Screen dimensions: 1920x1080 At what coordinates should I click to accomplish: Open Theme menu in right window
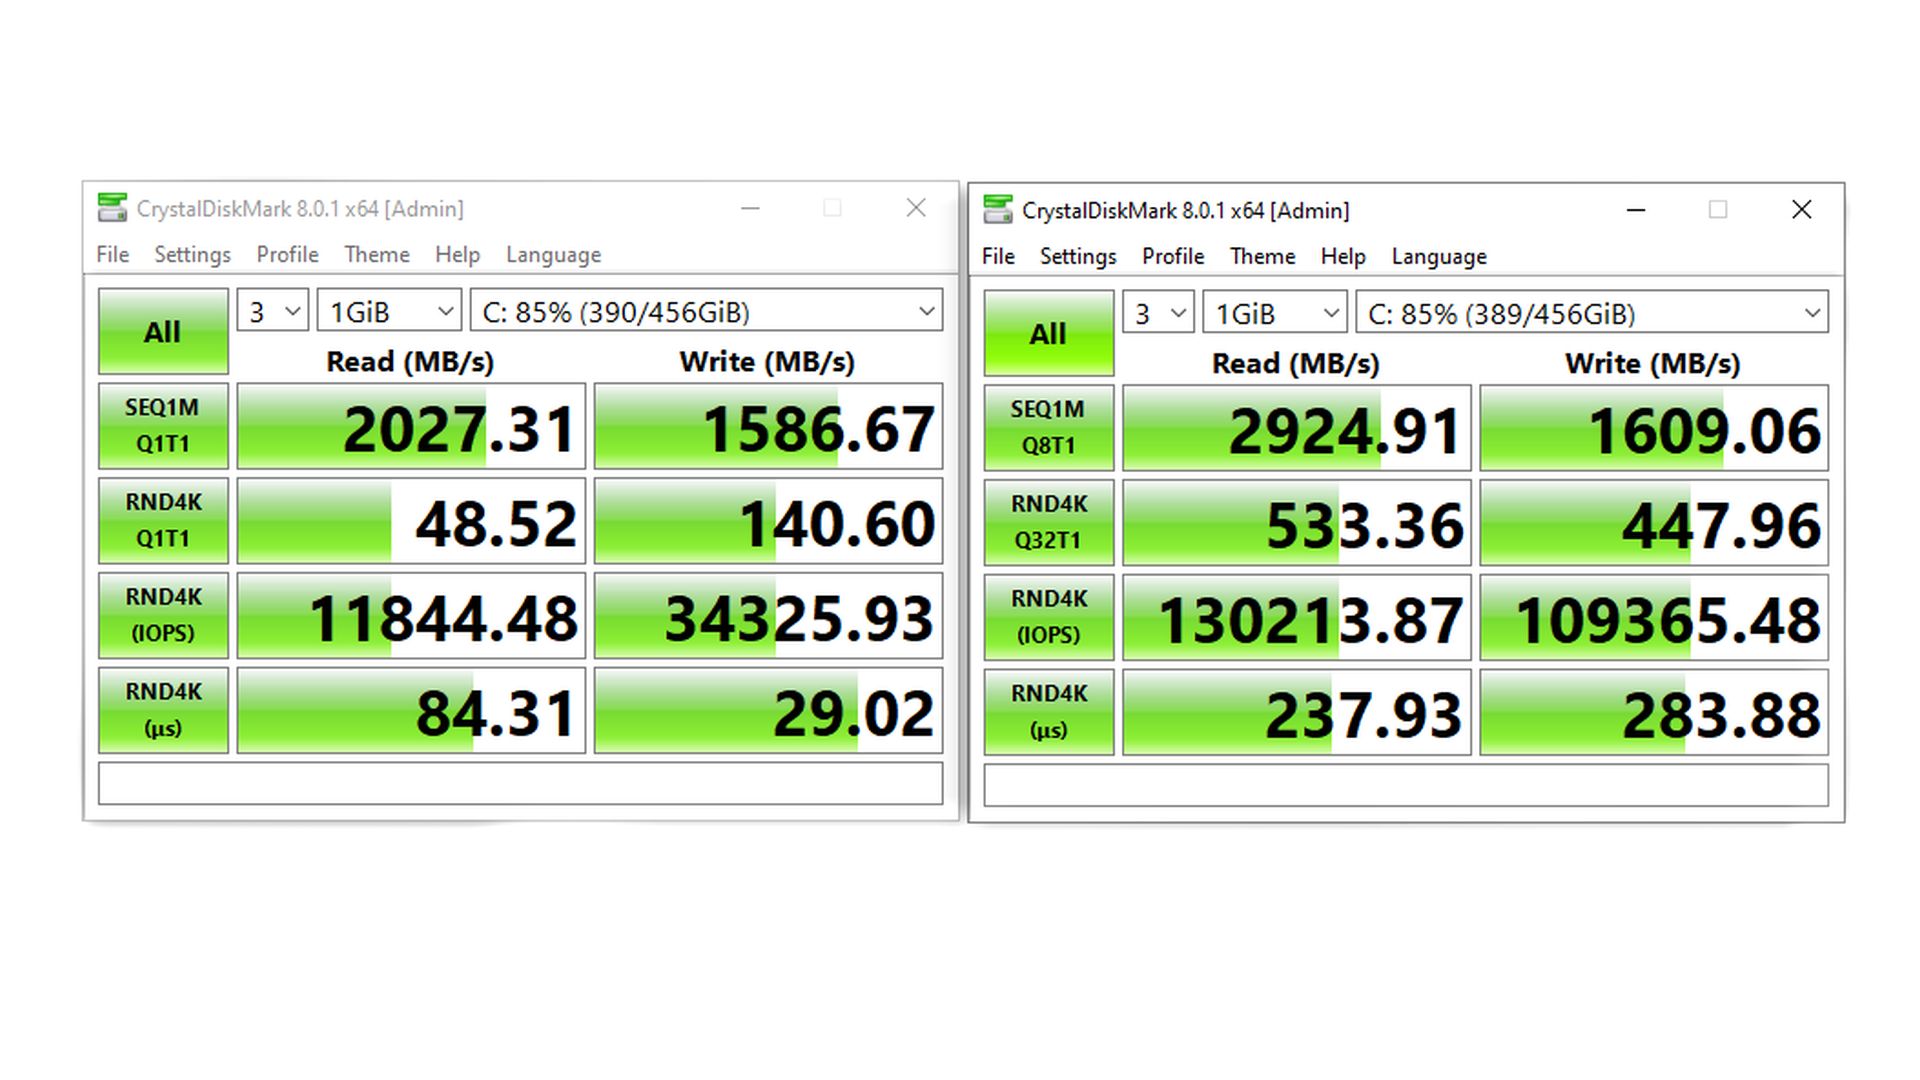(1262, 257)
